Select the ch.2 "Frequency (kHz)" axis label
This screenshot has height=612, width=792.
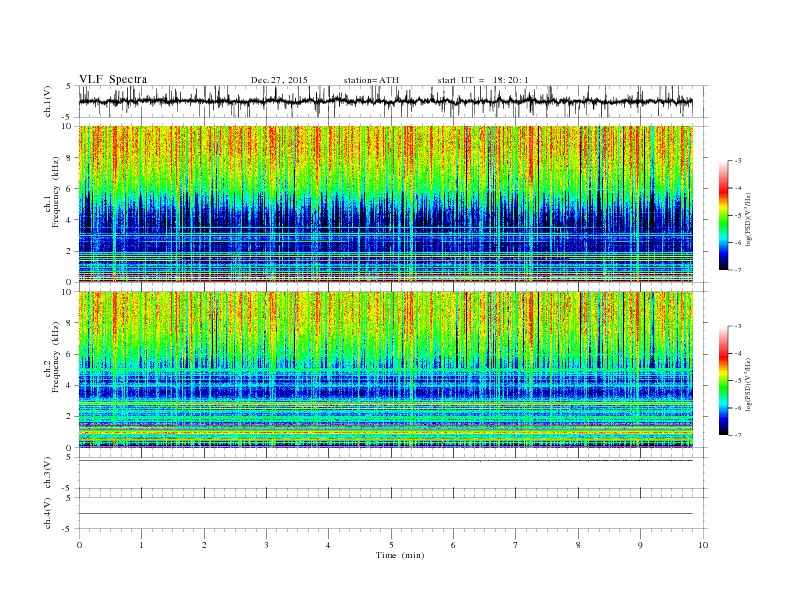(x=56, y=356)
